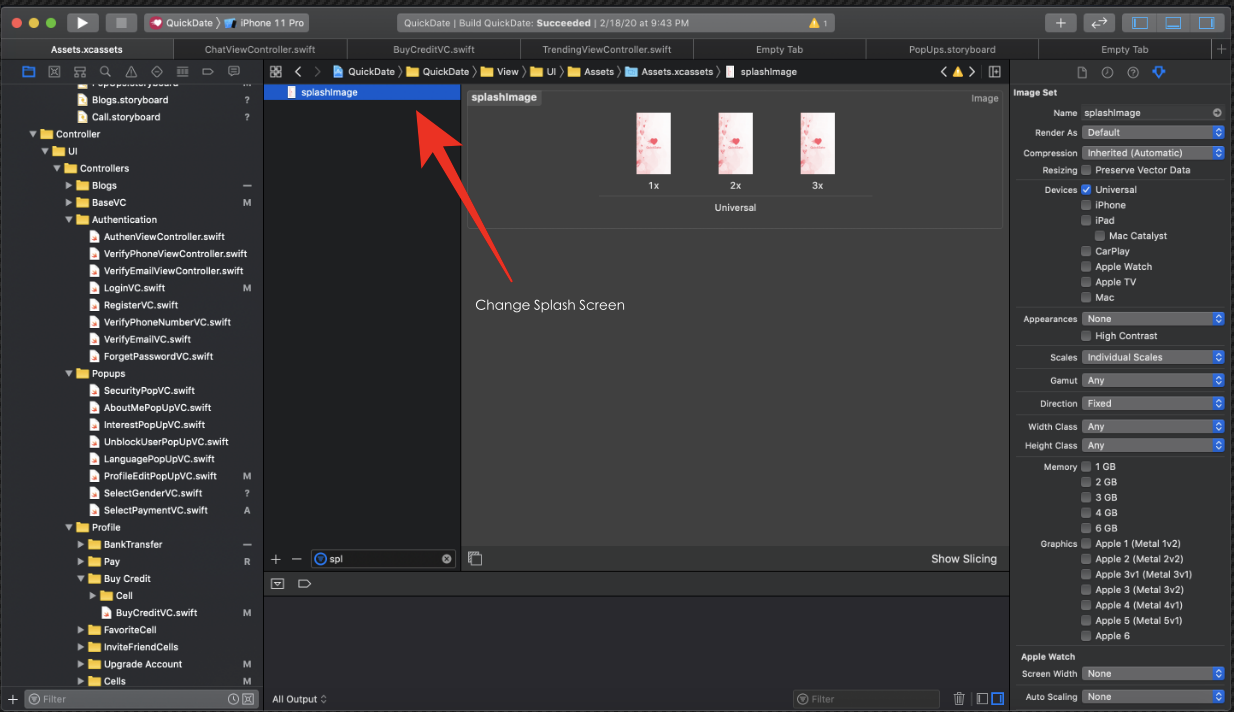The height and width of the screenshot is (712, 1234).
Task: Enable the iPhone device checkbox
Action: point(1086,205)
